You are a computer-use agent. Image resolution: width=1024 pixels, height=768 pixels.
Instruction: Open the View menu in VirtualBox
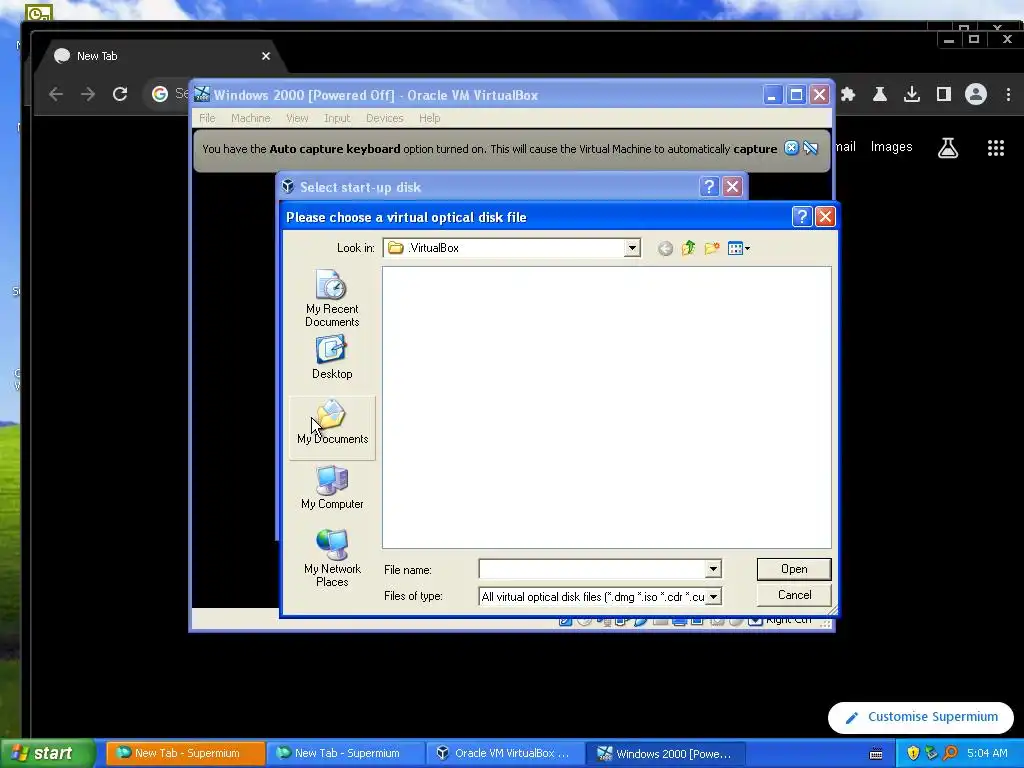(x=297, y=118)
